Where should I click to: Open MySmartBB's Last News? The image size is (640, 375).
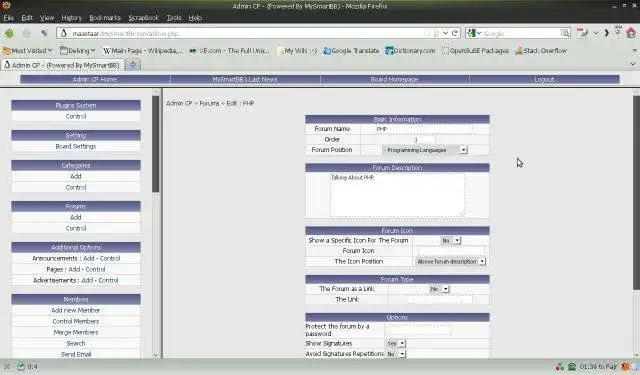tap(245, 80)
